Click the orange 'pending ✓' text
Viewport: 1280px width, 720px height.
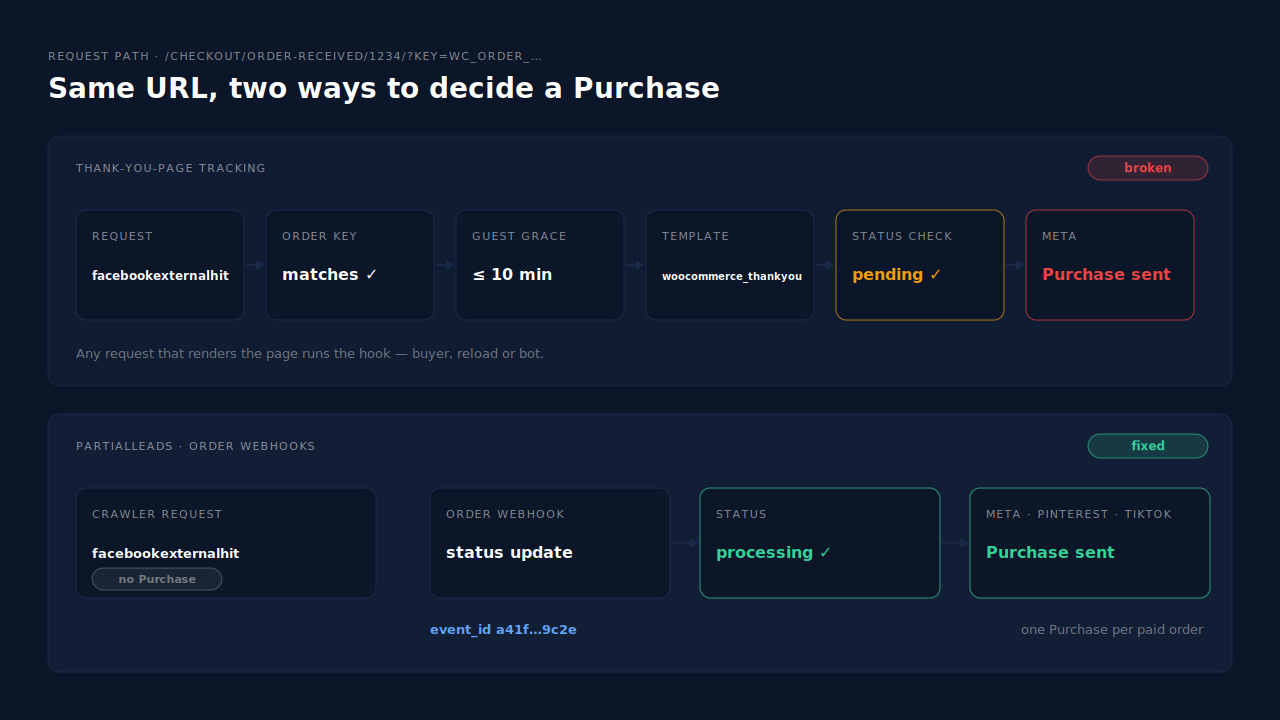pos(897,274)
